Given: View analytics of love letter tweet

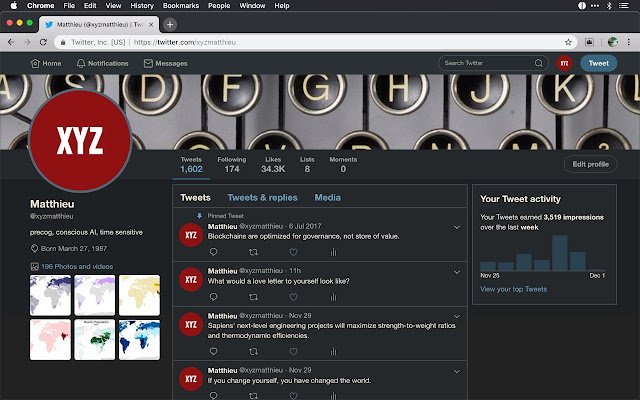Looking at the screenshot, I should [x=333, y=297].
